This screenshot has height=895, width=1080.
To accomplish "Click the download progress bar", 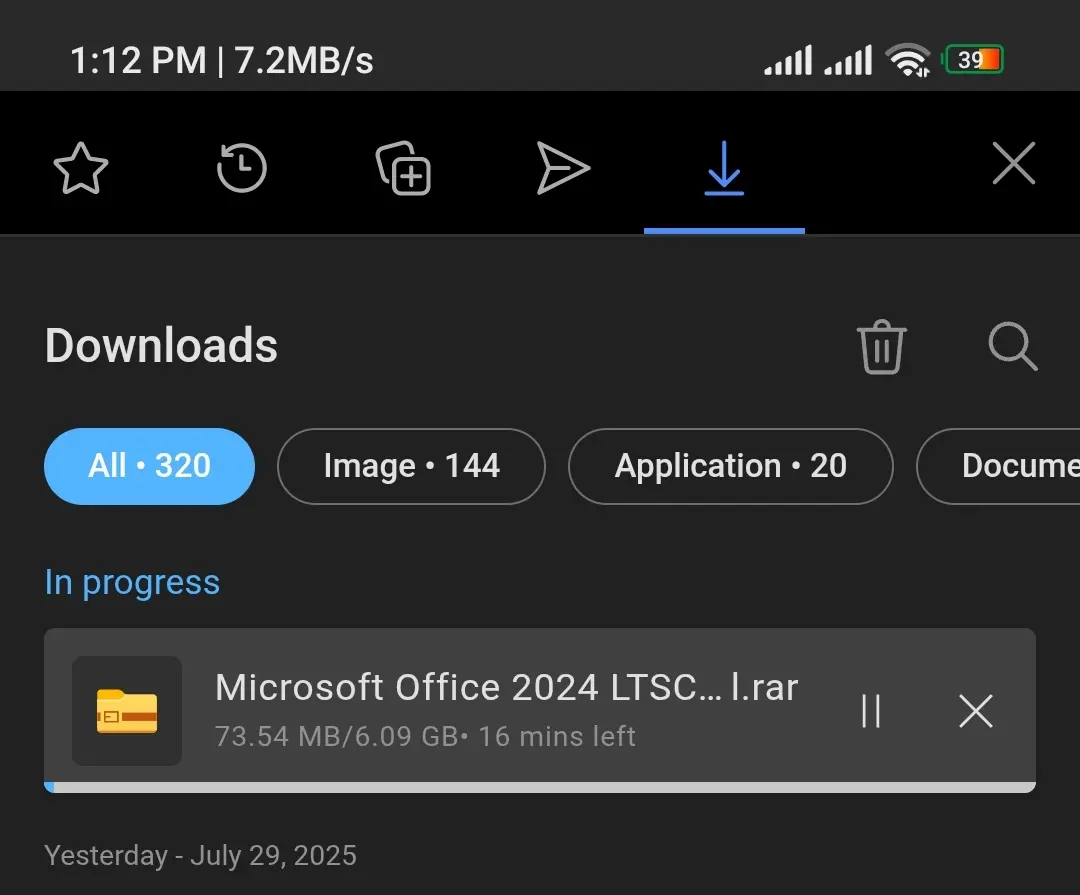I will tap(540, 787).
